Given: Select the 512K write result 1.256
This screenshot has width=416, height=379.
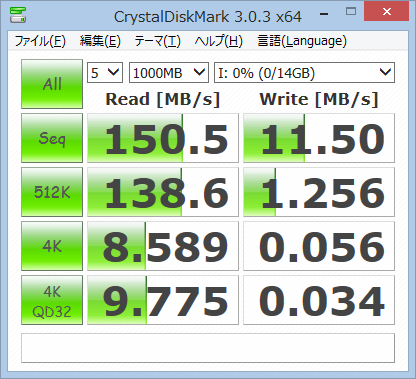Looking at the screenshot, I should (319, 192).
